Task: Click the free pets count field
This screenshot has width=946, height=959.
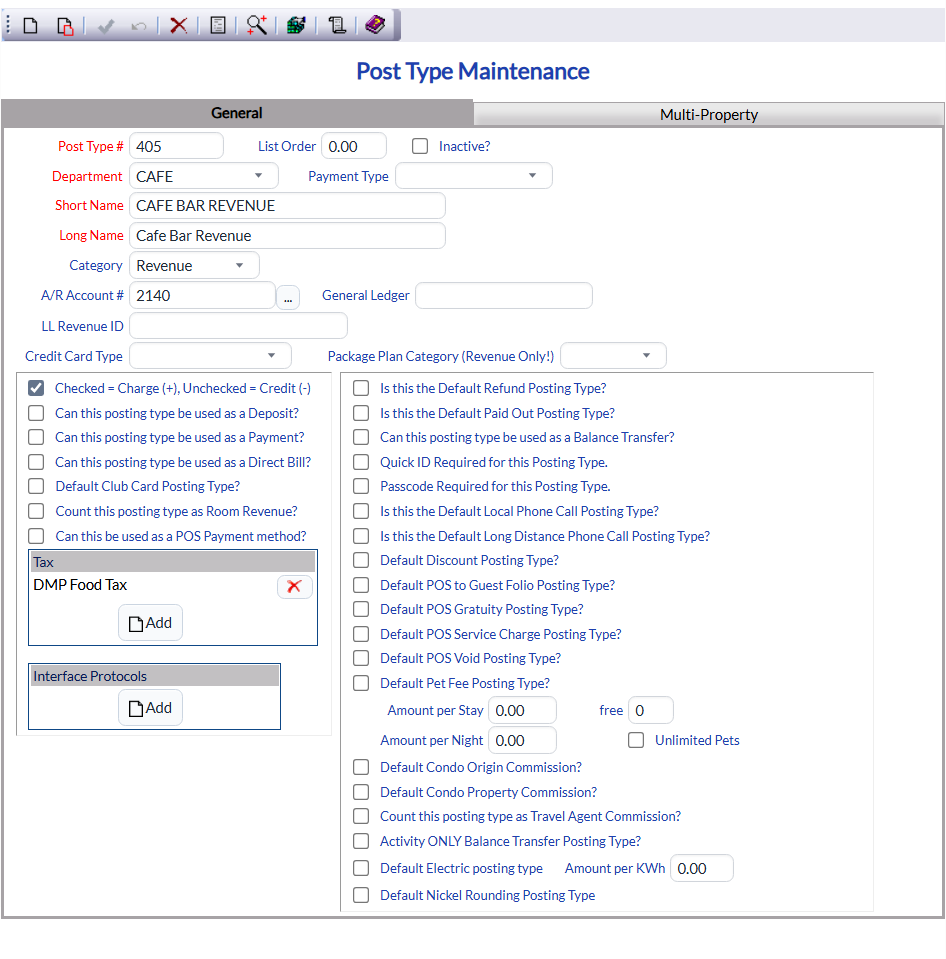Action: click(x=651, y=711)
